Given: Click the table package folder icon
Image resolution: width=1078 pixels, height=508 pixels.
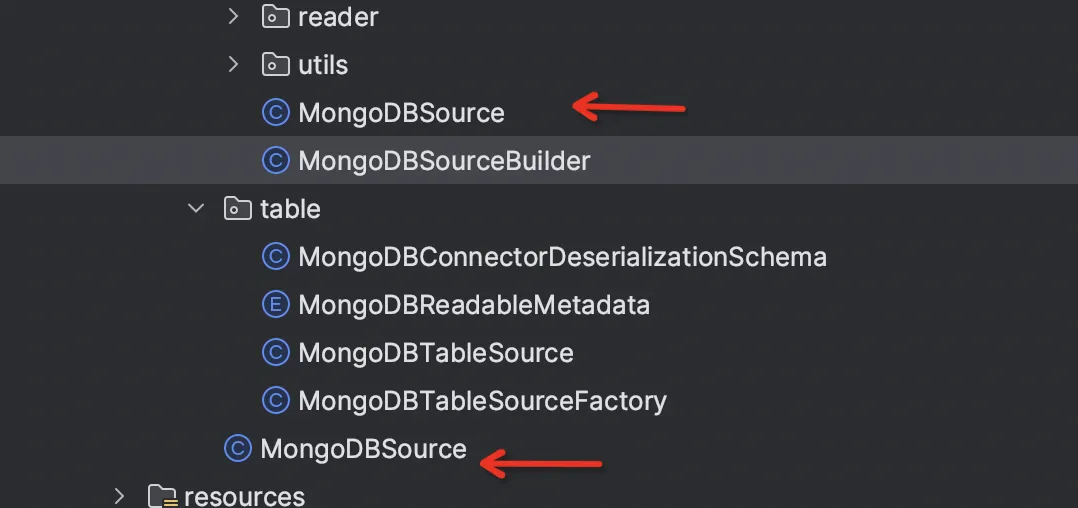Looking at the screenshot, I should (x=236, y=209).
